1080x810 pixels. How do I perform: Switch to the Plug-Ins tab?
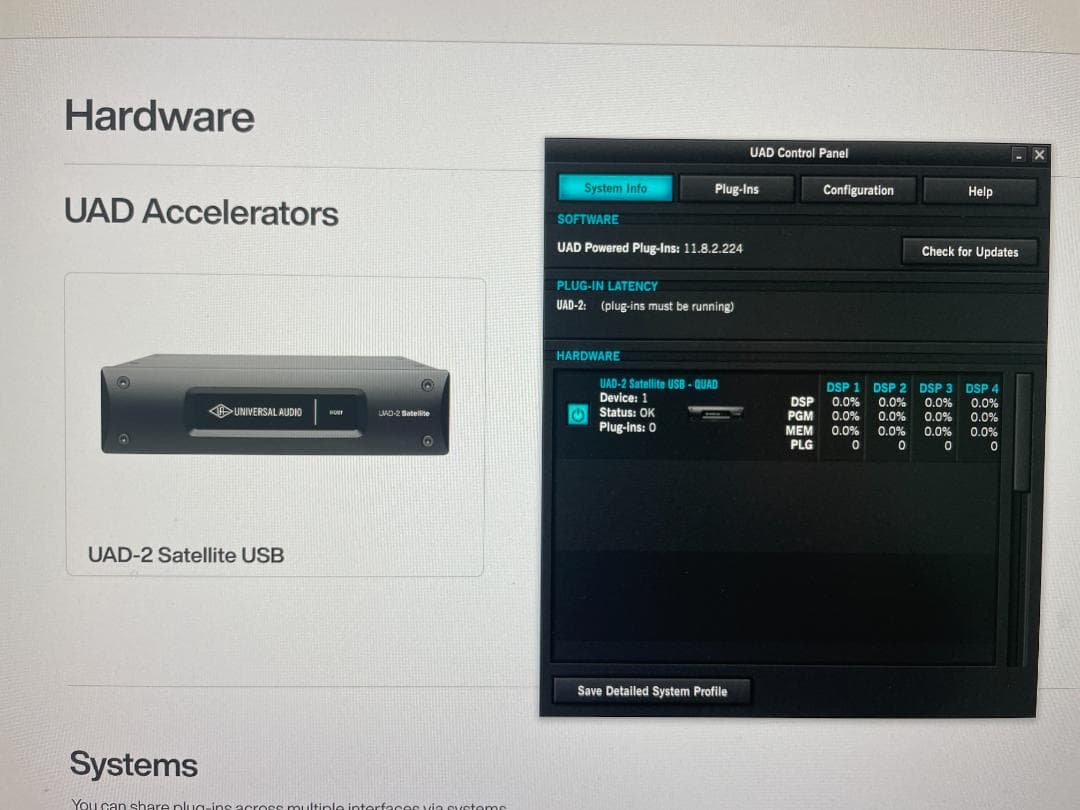click(x=736, y=189)
